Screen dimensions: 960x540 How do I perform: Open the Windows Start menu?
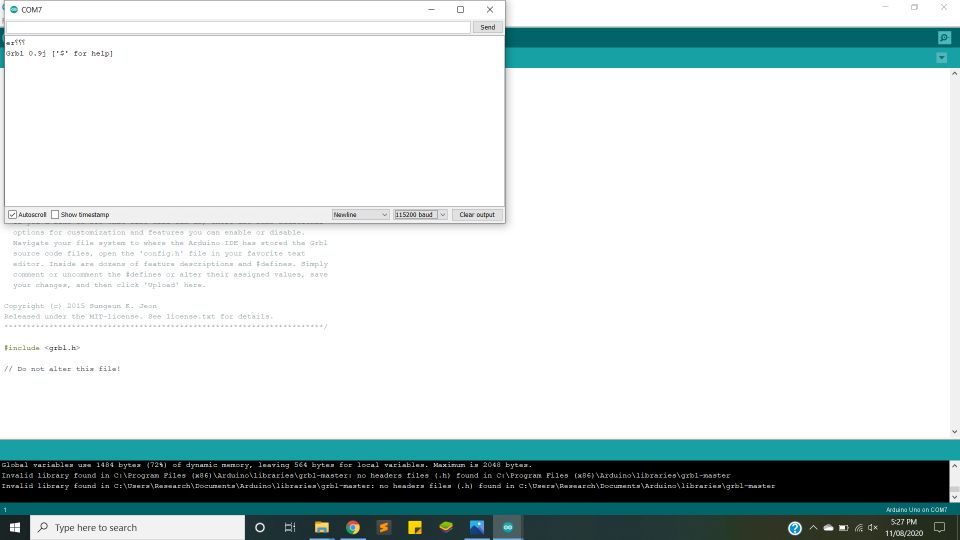15,527
